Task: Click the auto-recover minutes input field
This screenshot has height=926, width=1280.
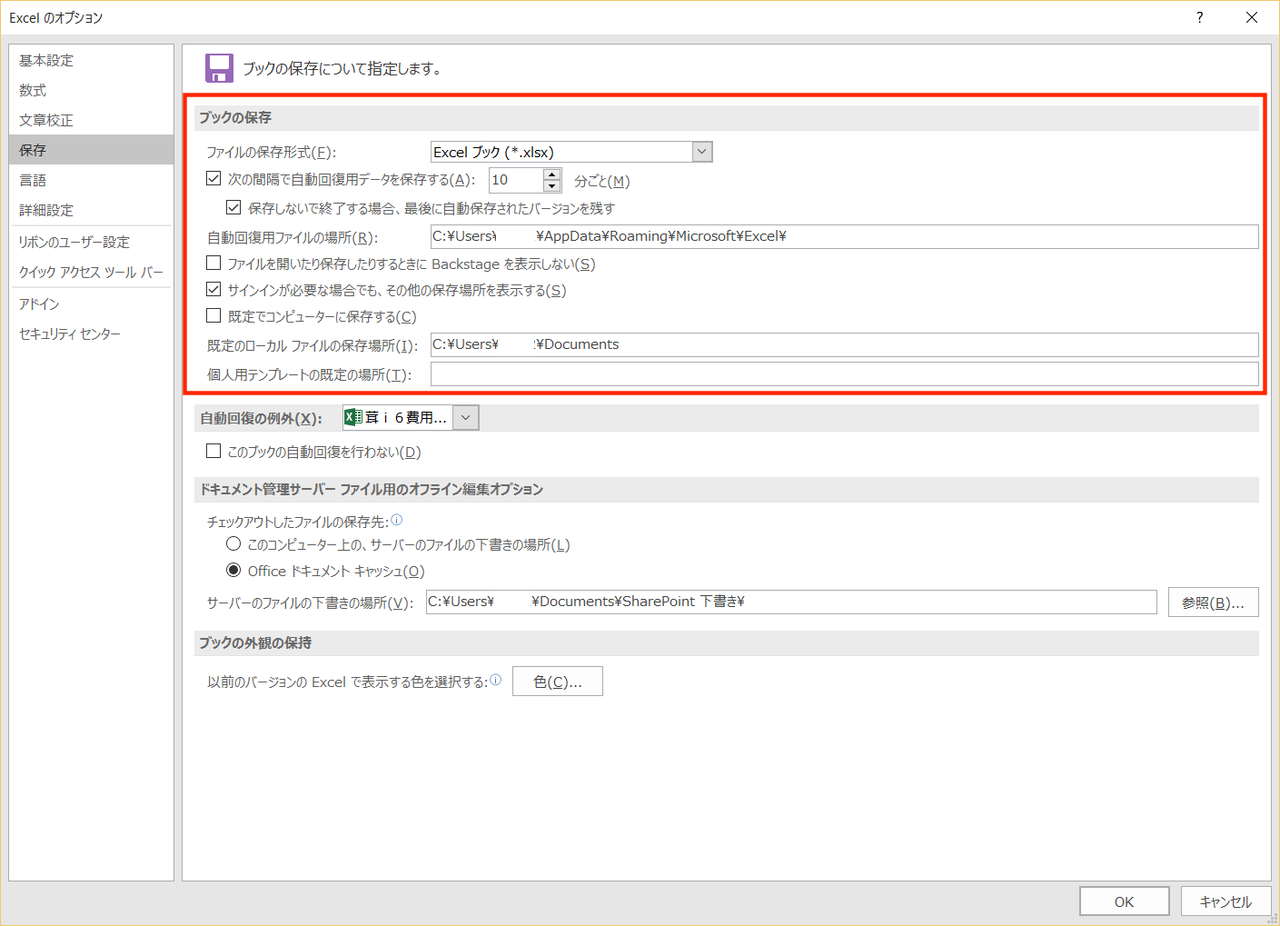Action: click(x=516, y=180)
